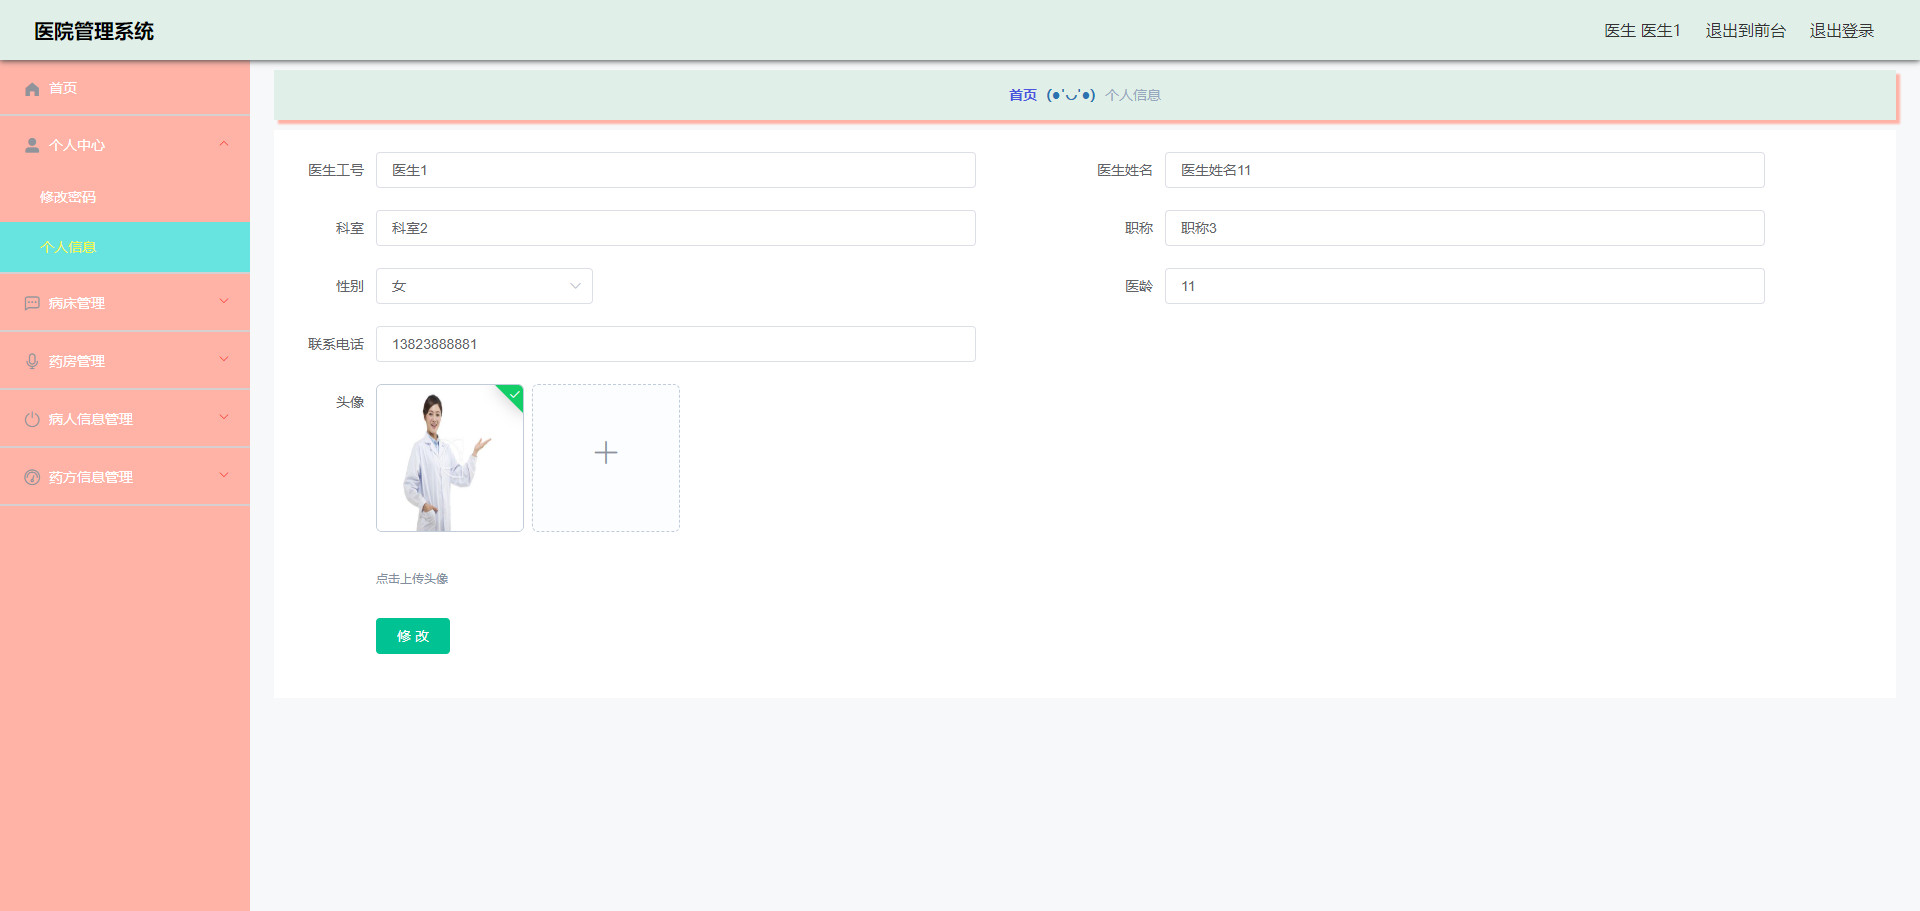
Task: Click the green checkmark on avatar thumbnail
Action: click(514, 395)
